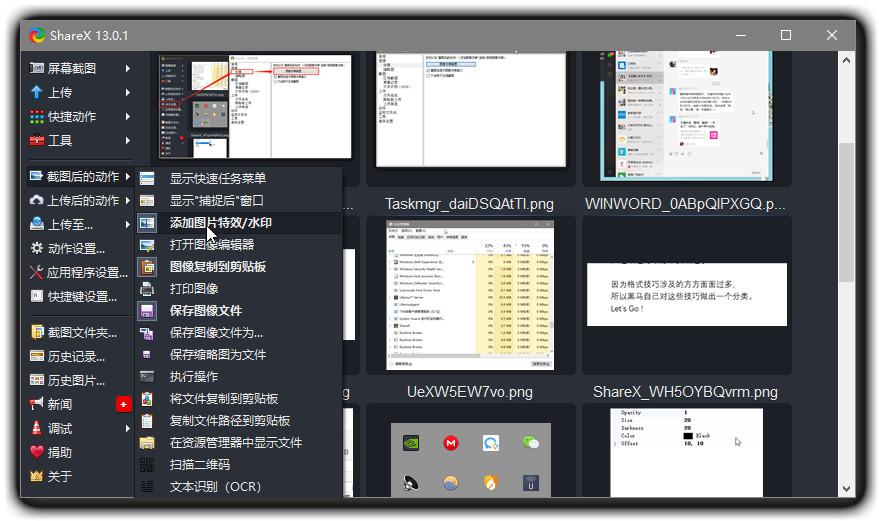This screenshot has height=521, width=879.
Task: Click the 在资源管理器中显示文件 folder icon
Action: click(x=147, y=442)
